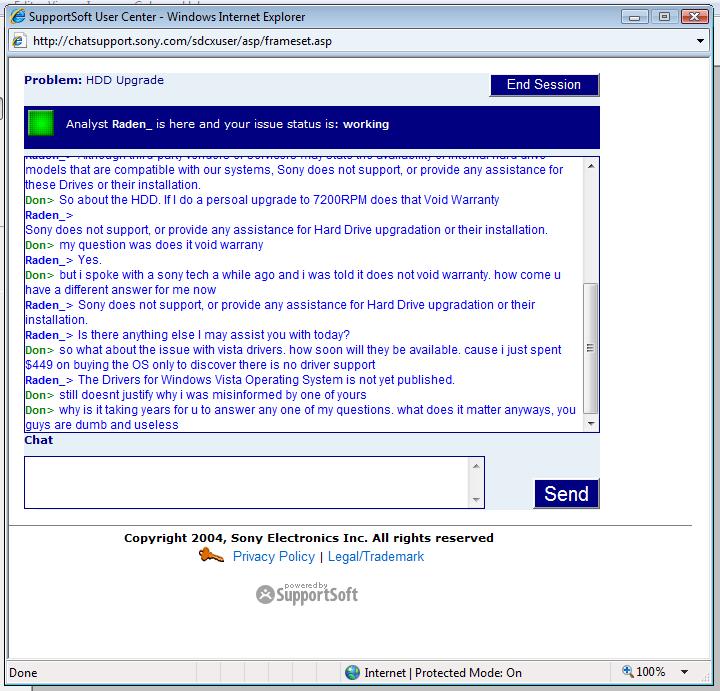Click 'these Drives or their installation.' line

coord(113,185)
